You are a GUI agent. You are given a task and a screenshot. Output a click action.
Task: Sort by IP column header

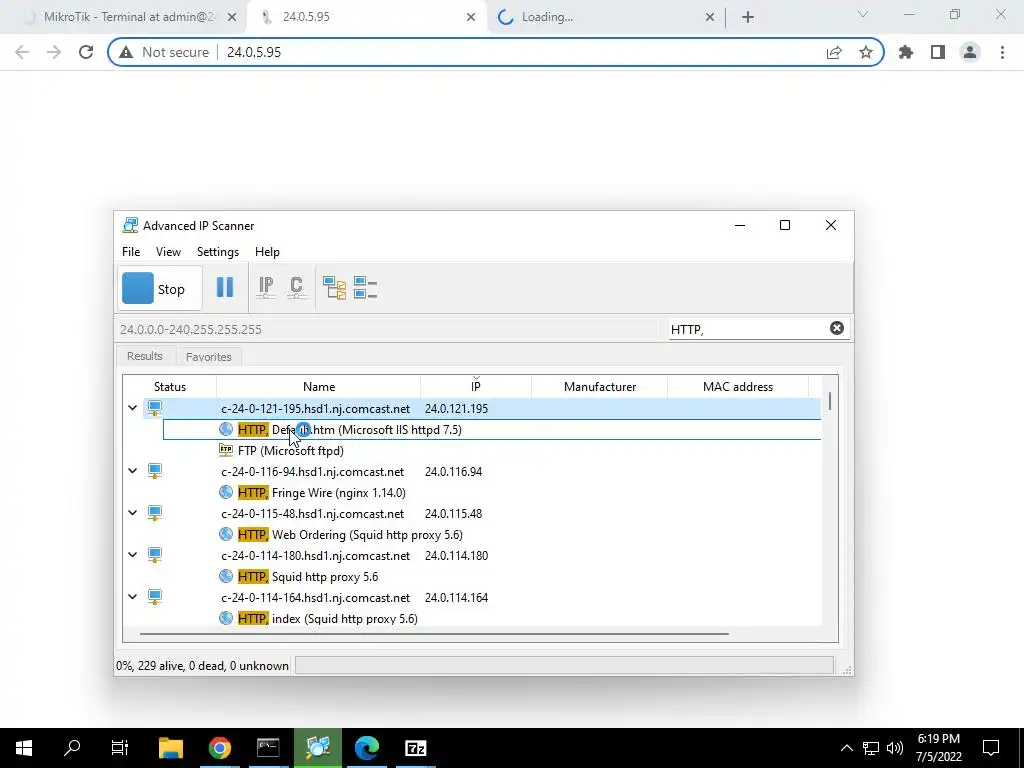[475, 387]
